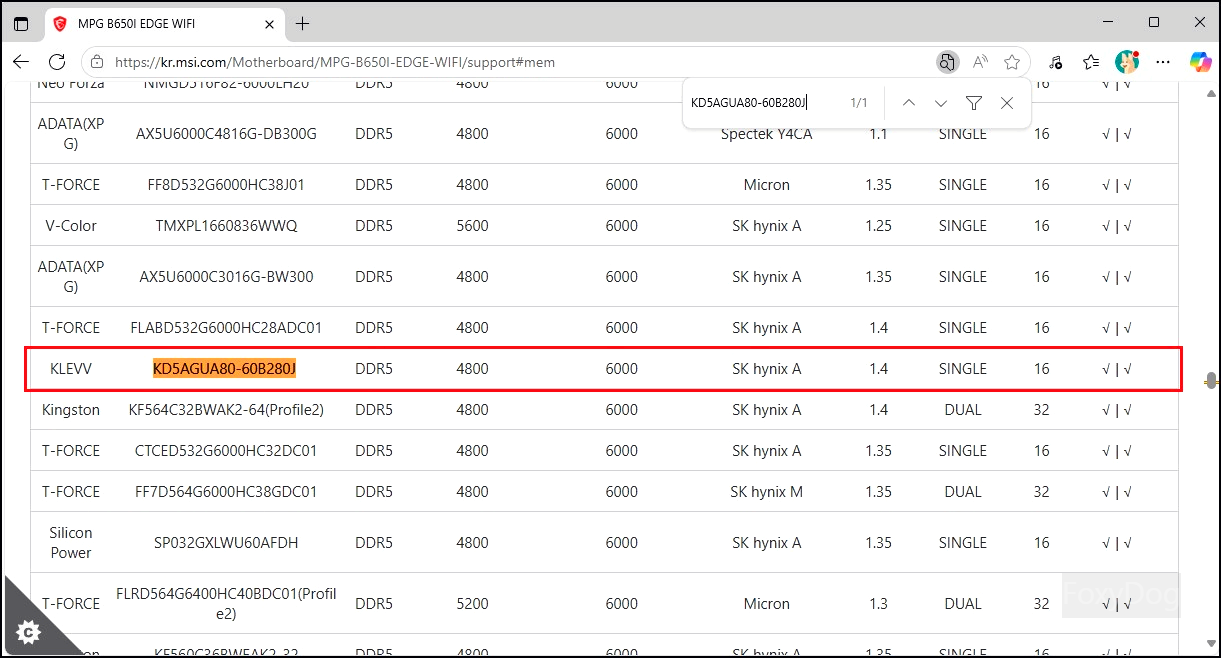The image size is (1221, 658).
Task: Open Settings and more ellipsis menu
Action: coord(1164,62)
